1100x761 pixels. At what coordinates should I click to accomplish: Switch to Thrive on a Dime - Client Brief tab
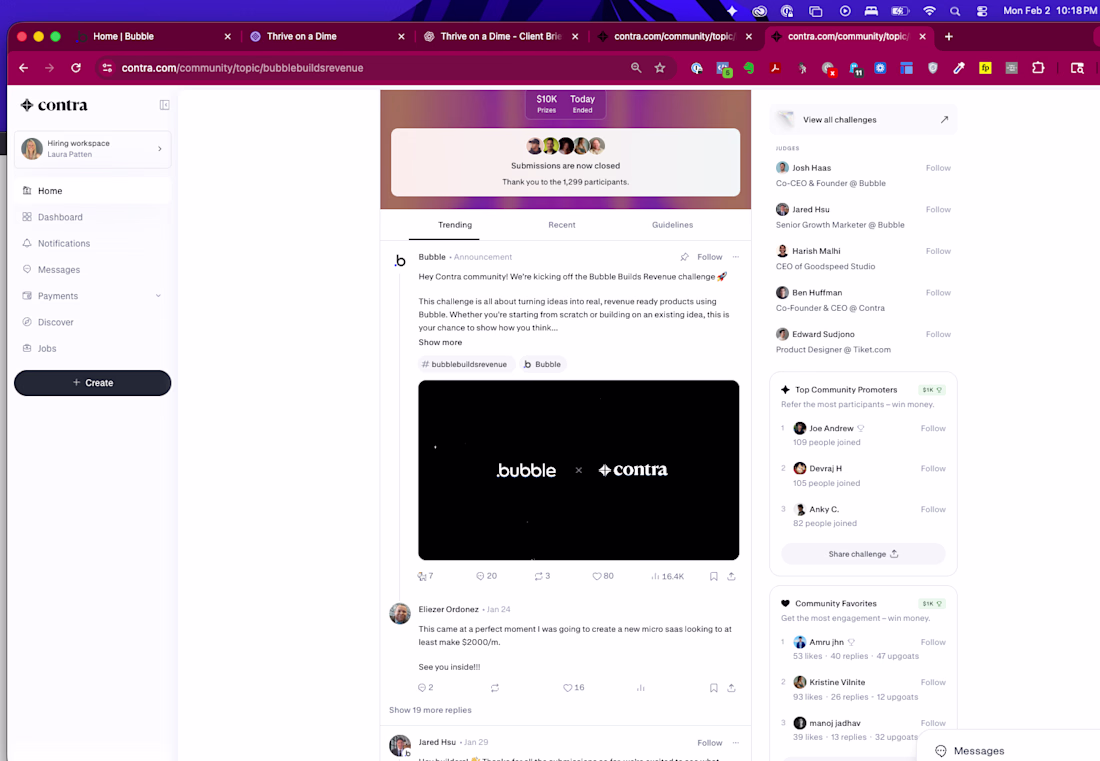(501, 36)
